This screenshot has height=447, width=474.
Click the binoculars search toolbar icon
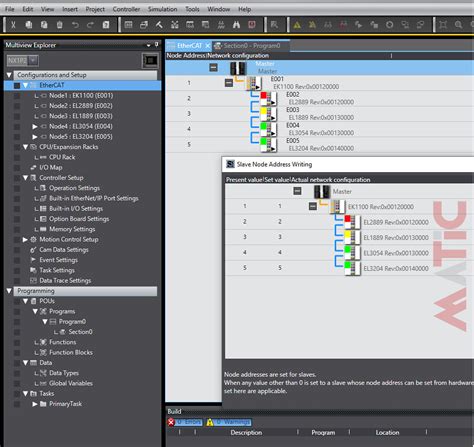click(x=236, y=25)
